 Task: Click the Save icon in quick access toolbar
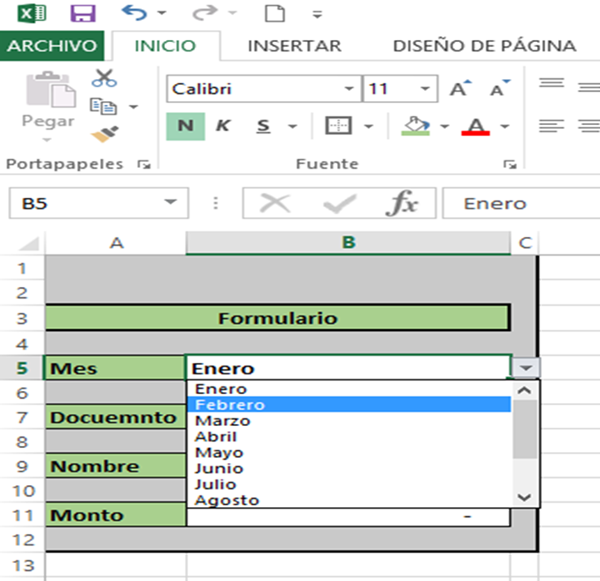coord(83,15)
